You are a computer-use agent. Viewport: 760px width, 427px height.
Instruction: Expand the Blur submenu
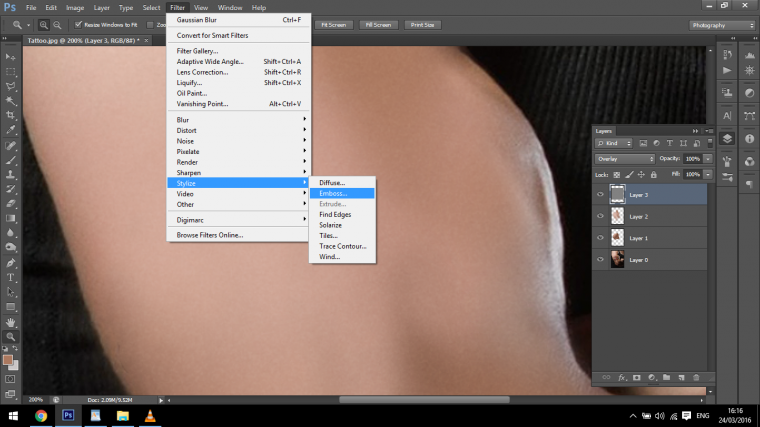tap(238, 120)
